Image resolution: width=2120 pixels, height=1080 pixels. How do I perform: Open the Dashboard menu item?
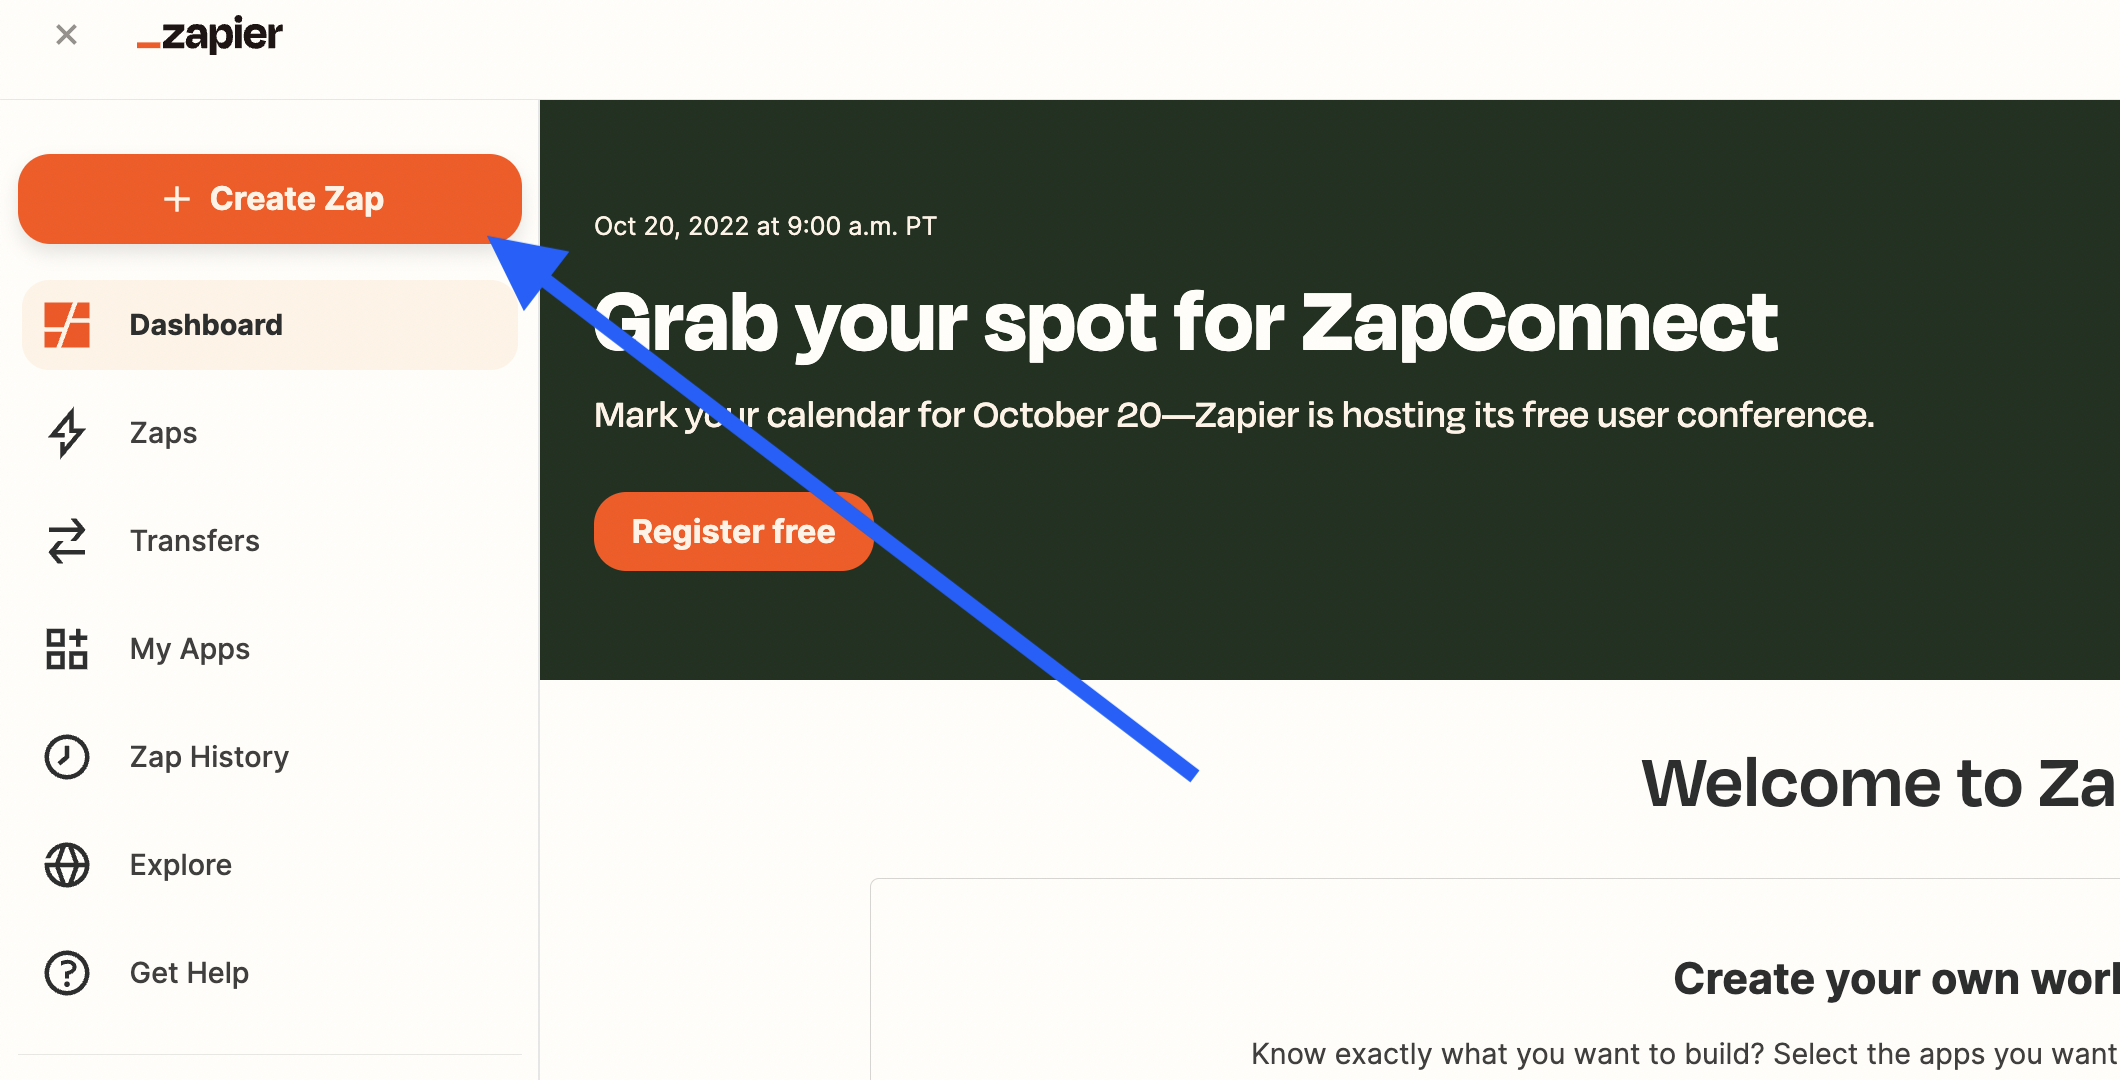point(206,325)
